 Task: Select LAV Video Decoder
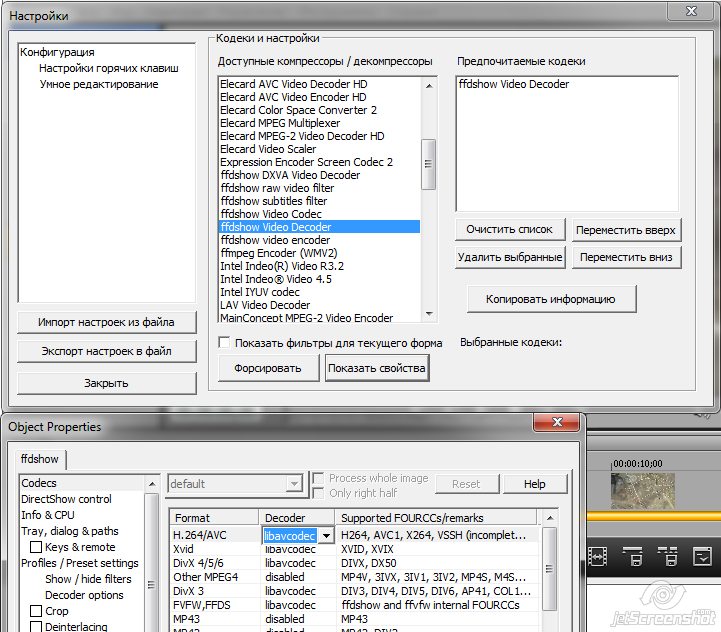[265, 305]
